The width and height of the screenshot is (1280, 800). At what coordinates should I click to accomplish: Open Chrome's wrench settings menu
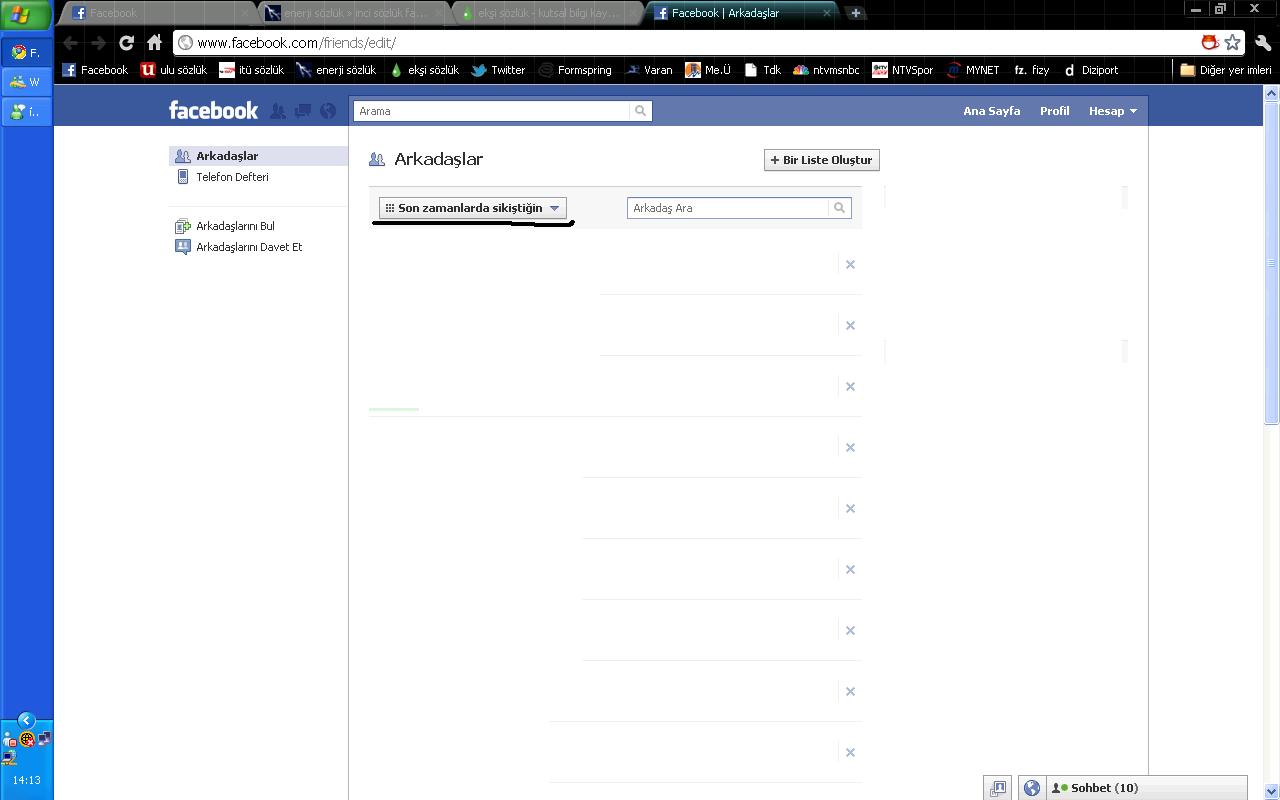(x=1262, y=43)
